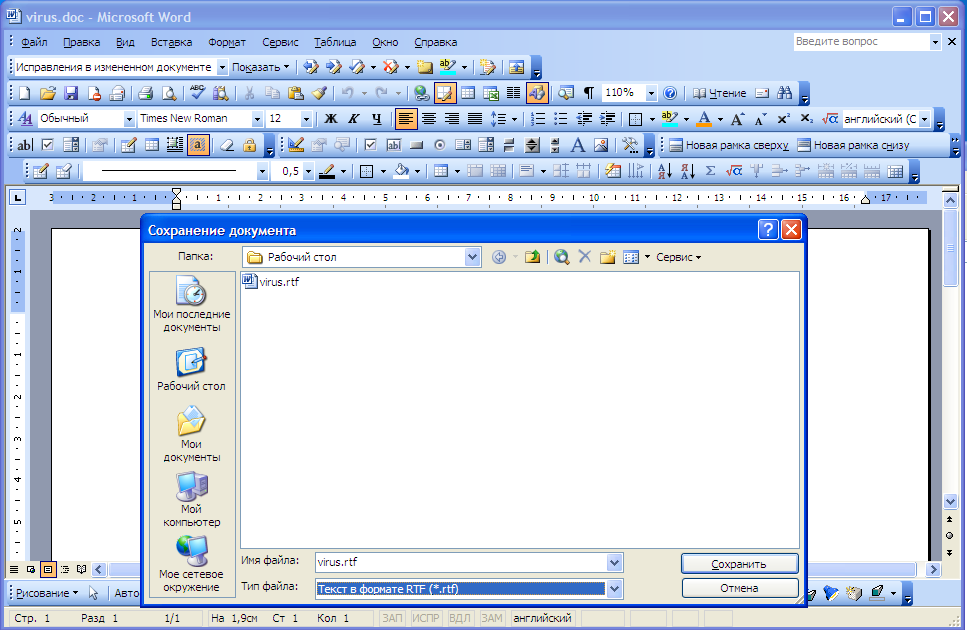The image size is (967, 630).
Task: Go to Мой компьютер location
Action: pyautogui.click(x=191, y=499)
